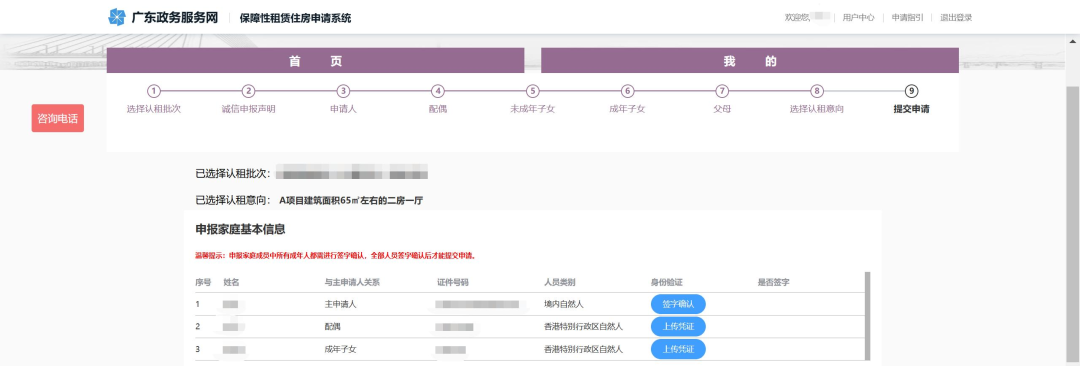Click the 咨询电话 button
Screen dimensions: 1080x366
click(x=58, y=118)
